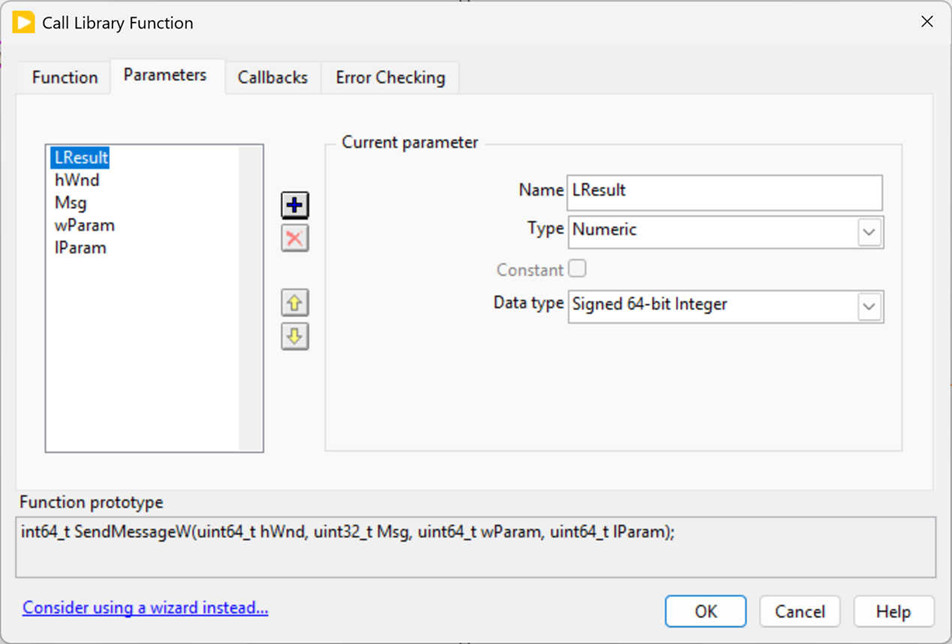Toggle the Constant checkbox
The height and width of the screenshot is (644, 952).
point(577,269)
